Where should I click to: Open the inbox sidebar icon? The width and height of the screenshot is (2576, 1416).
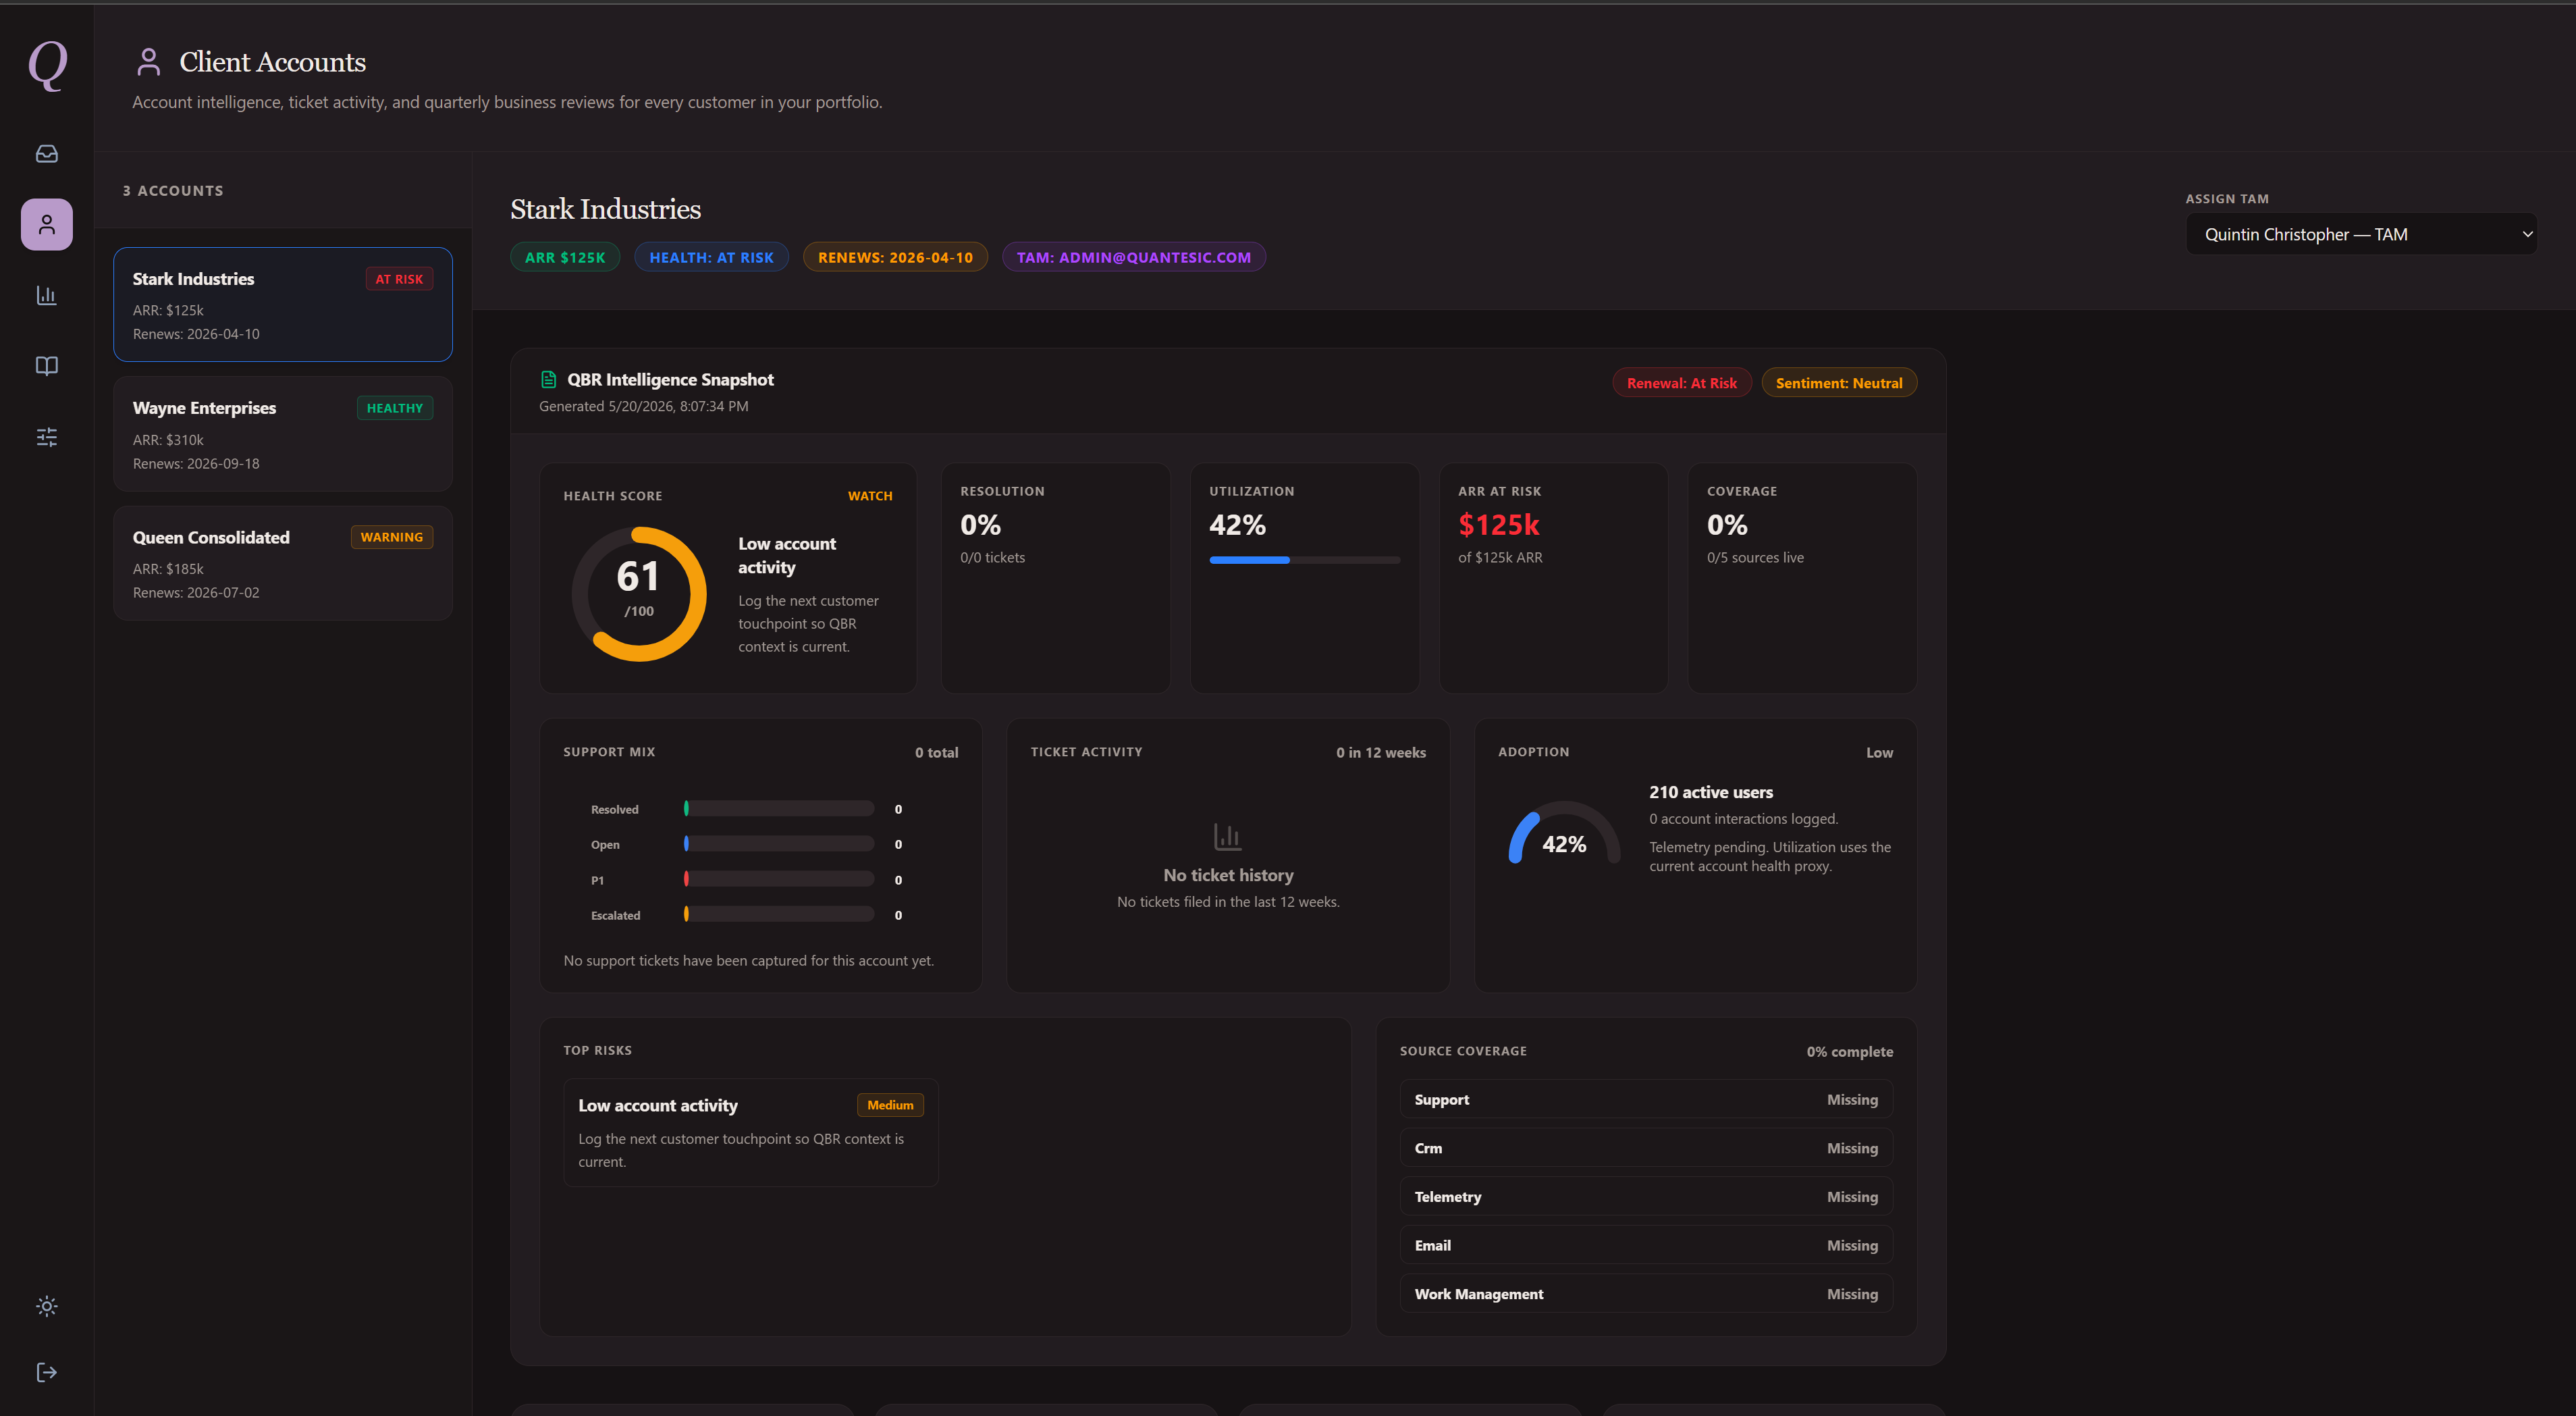pyautogui.click(x=47, y=153)
